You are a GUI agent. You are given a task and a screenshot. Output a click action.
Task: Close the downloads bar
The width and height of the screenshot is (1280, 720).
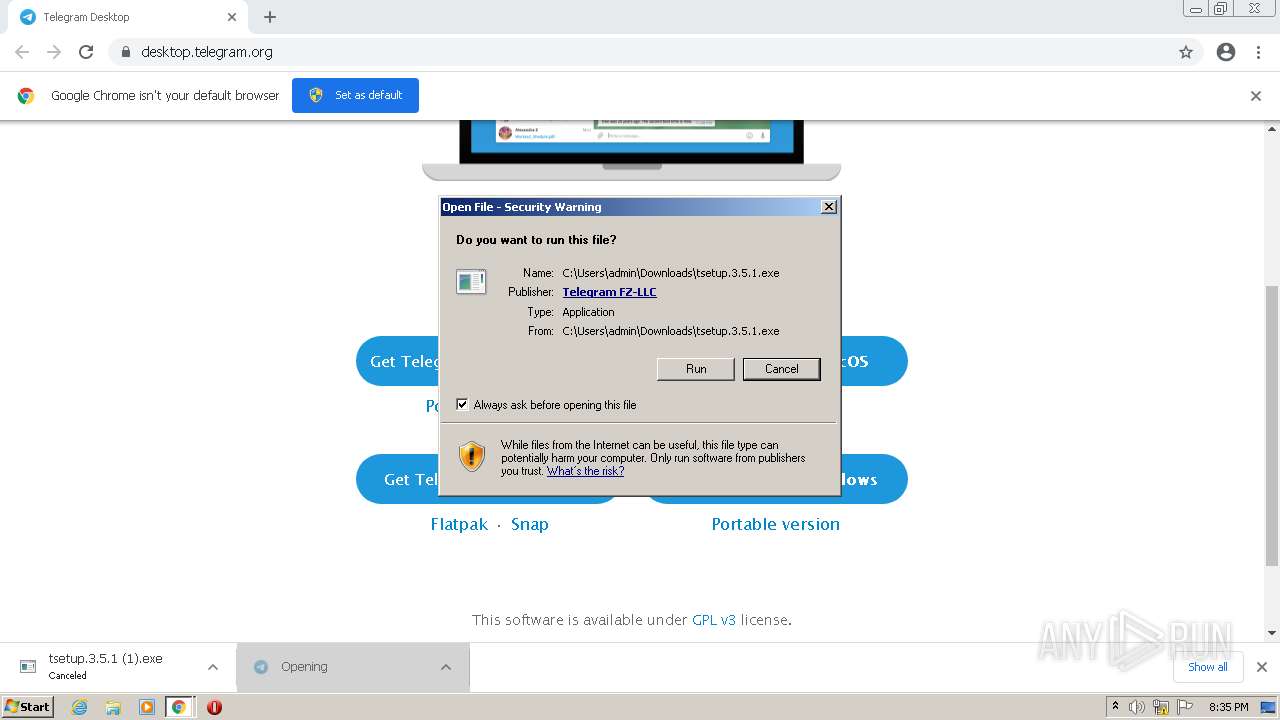click(1262, 667)
